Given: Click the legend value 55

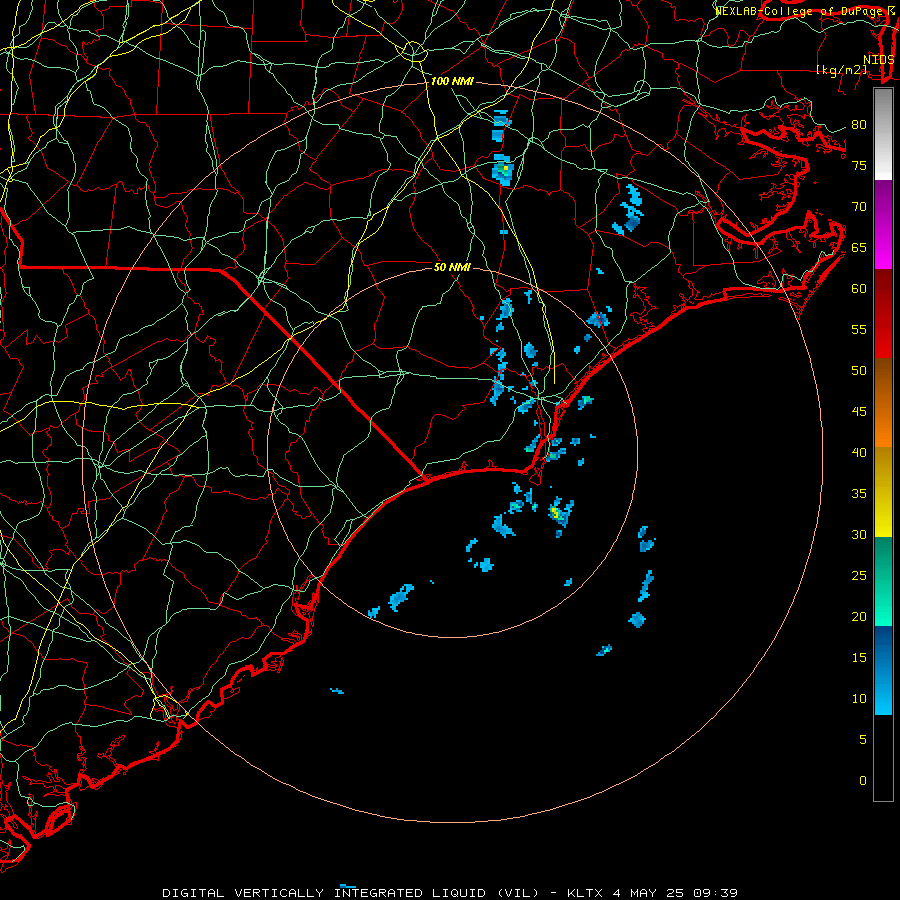Looking at the screenshot, I should (x=859, y=329).
